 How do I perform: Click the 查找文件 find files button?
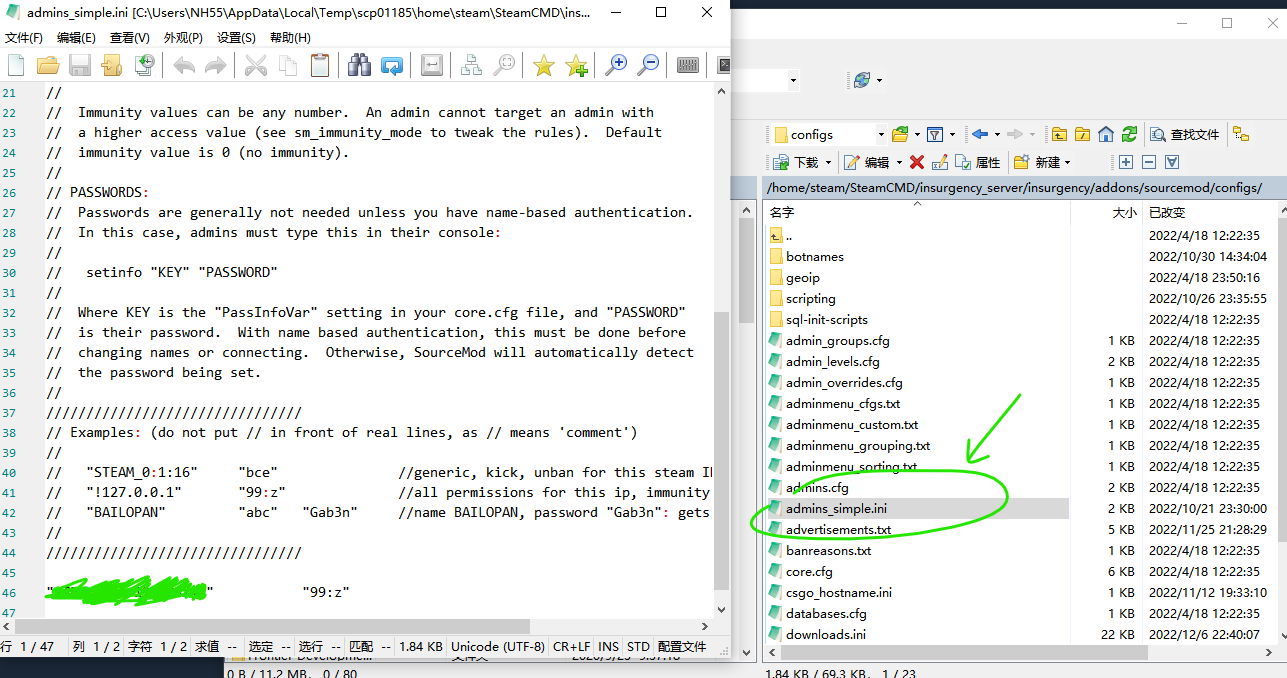(x=1185, y=134)
